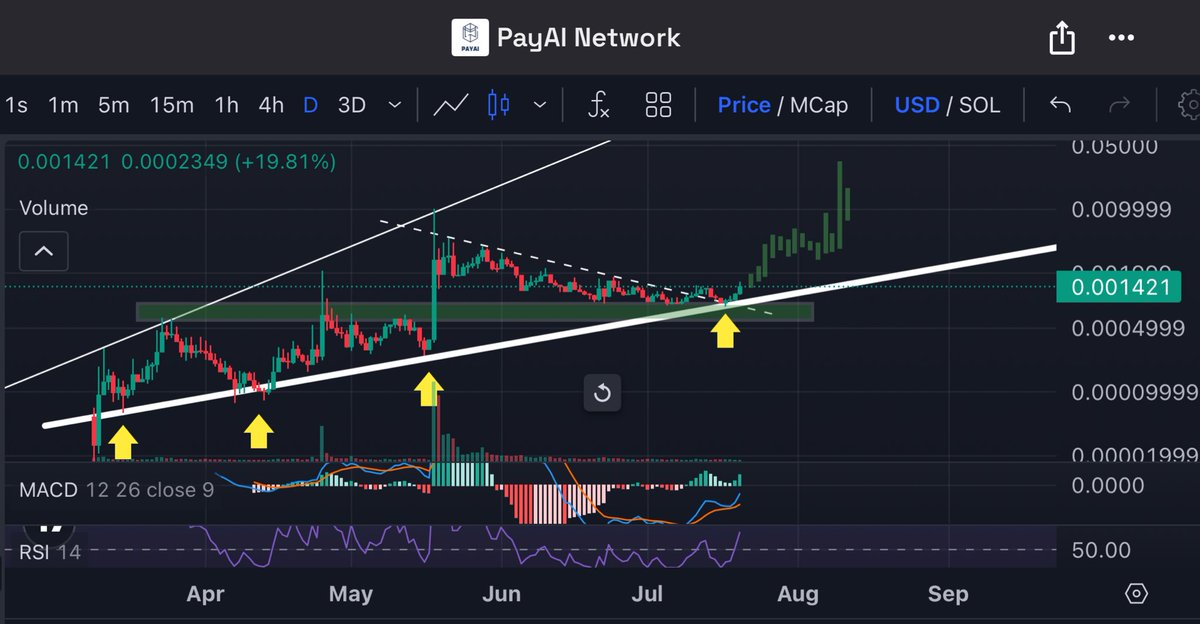Select the 1h timeframe
Screen dimensions: 1200x624
tap(226, 105)
